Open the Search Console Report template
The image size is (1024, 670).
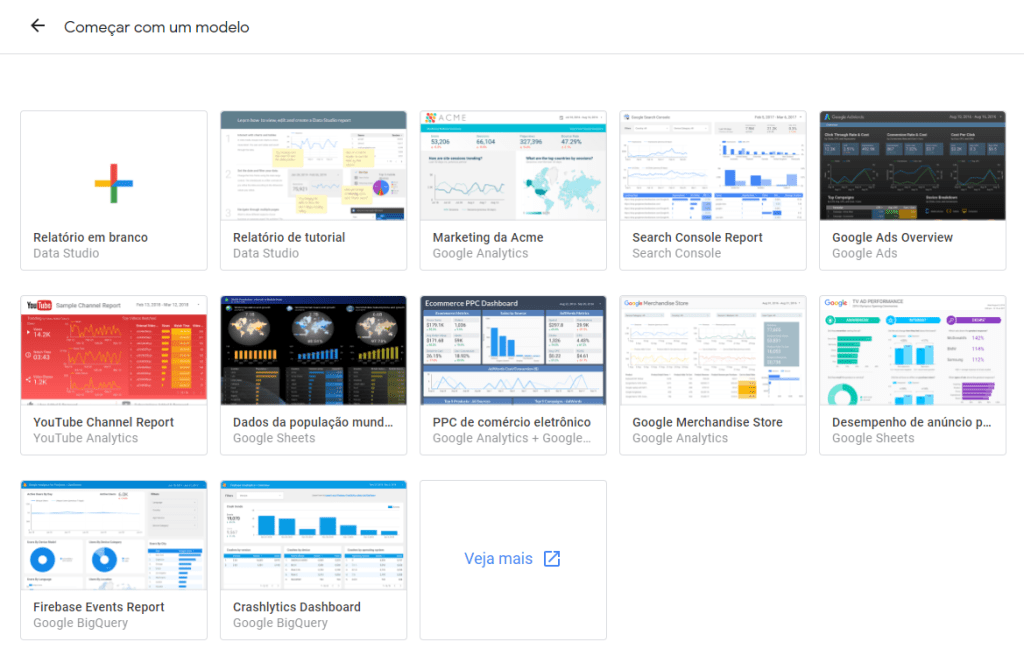click(x=713, y=165)
